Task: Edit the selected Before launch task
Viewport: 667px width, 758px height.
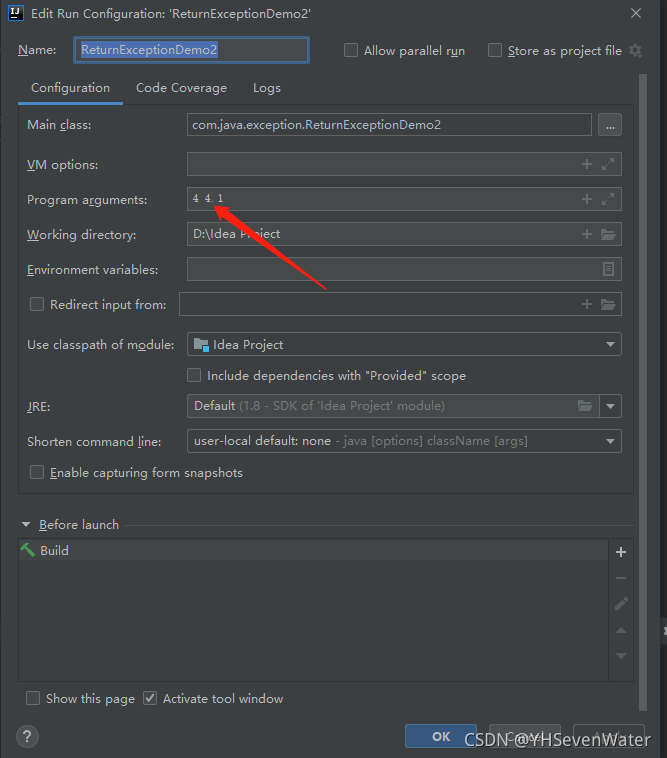Action: [x=621, y=604]
